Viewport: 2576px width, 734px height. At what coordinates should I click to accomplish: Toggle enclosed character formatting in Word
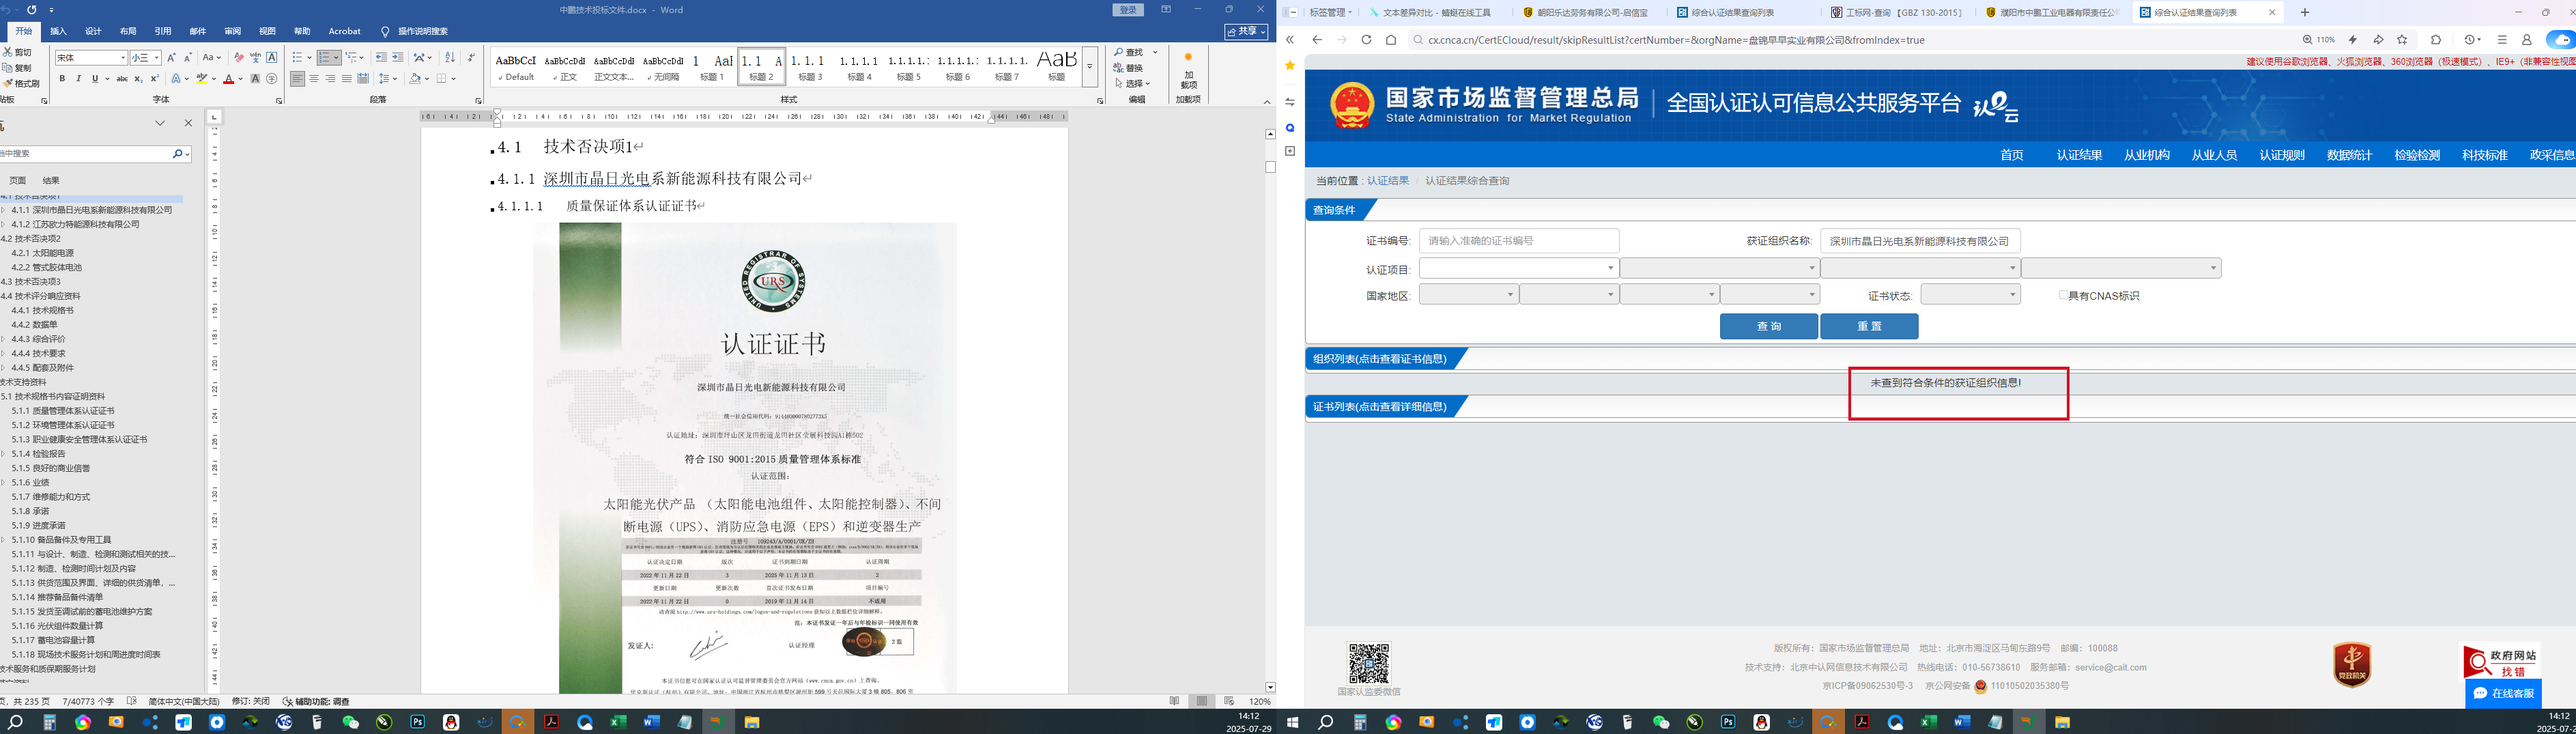click(x=272, y=79)
